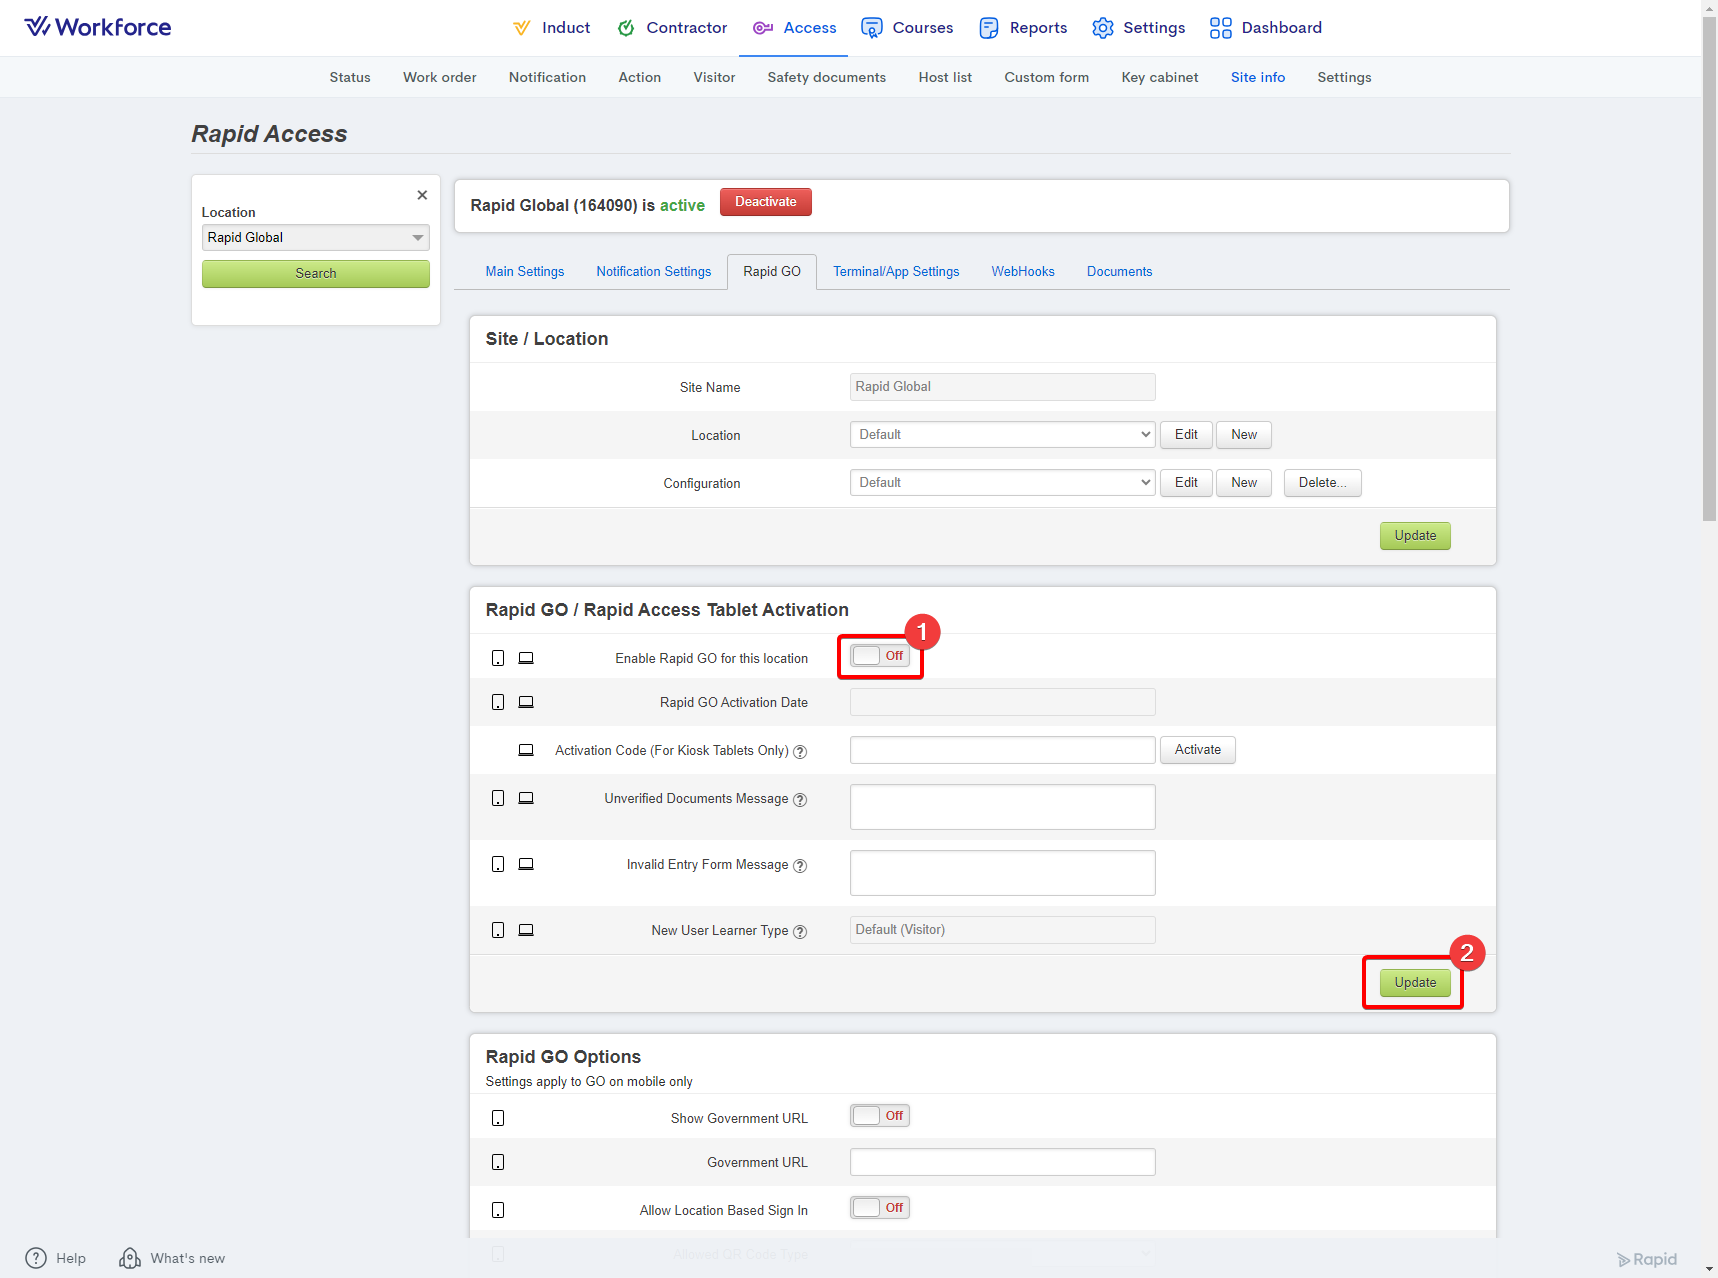This screenshot has height=1278, width=1718.
Task: Select the Rapid GO tab
Action: click(772, 272)
